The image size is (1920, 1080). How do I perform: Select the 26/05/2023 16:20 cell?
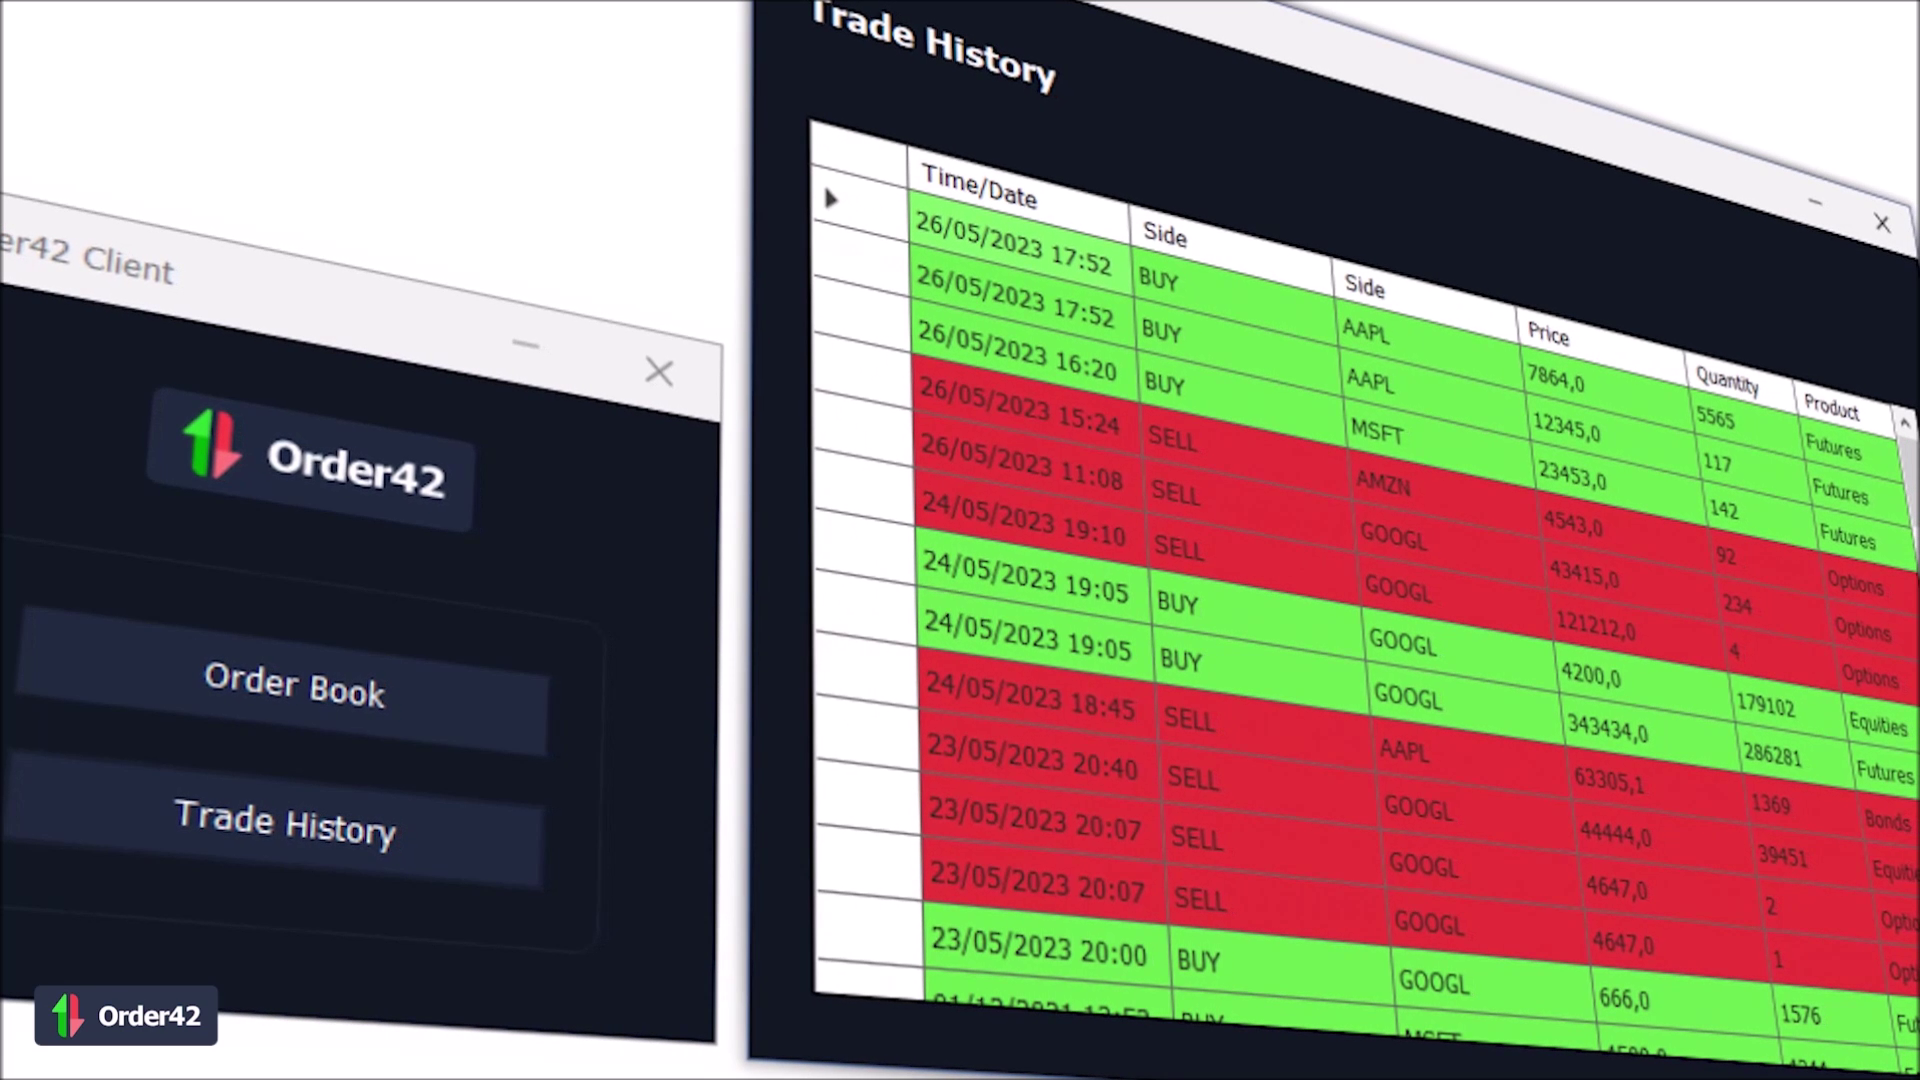tap(1025, 349)
